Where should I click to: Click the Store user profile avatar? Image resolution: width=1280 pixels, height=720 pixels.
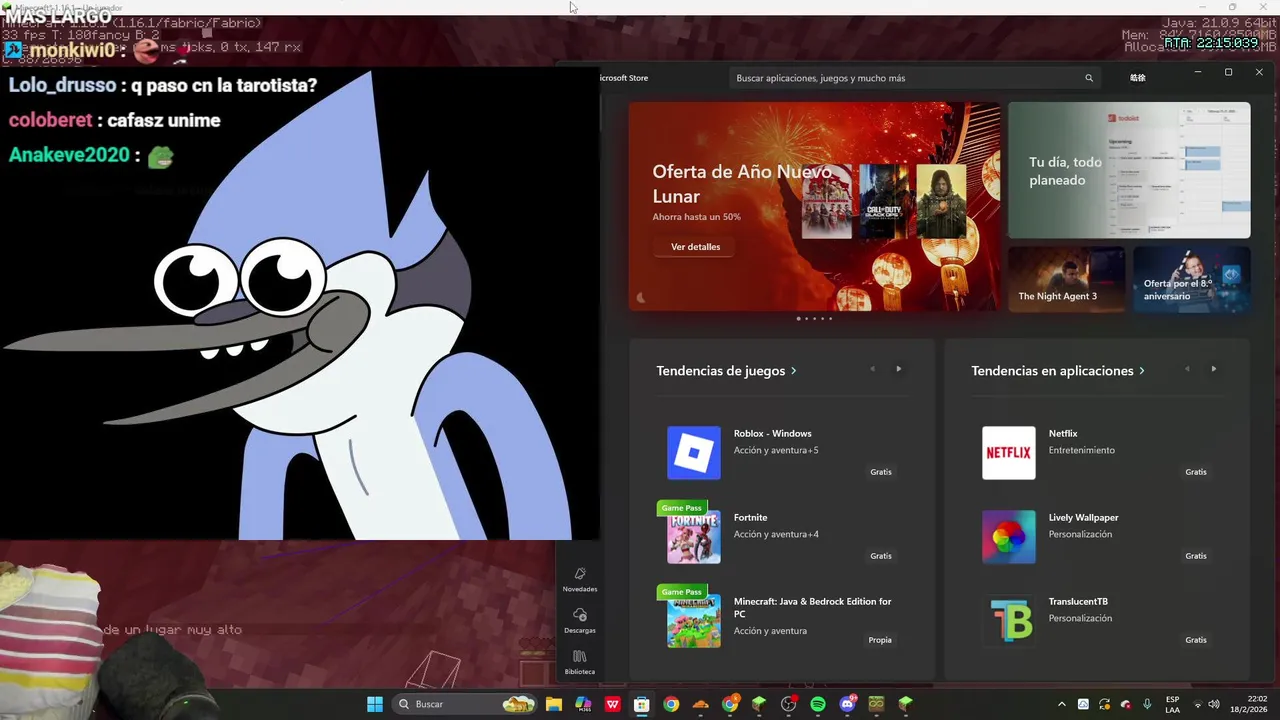(x=1138, y=78)
